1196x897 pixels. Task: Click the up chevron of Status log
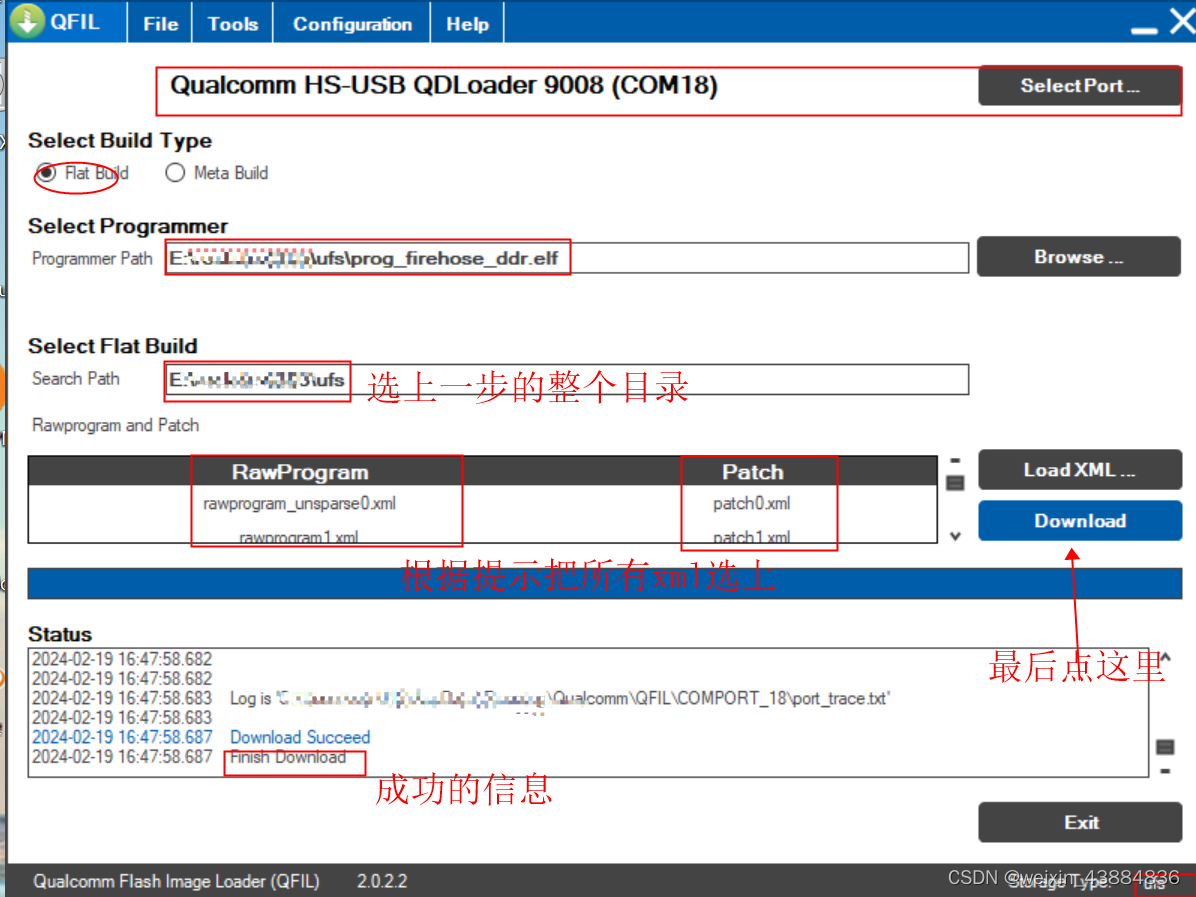(1165, 657)
